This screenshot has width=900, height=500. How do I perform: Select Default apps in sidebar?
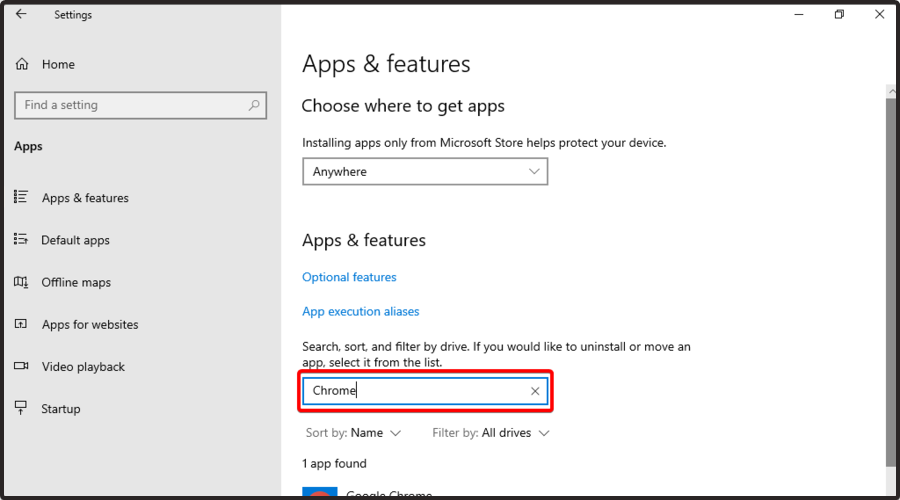(75, 240)
